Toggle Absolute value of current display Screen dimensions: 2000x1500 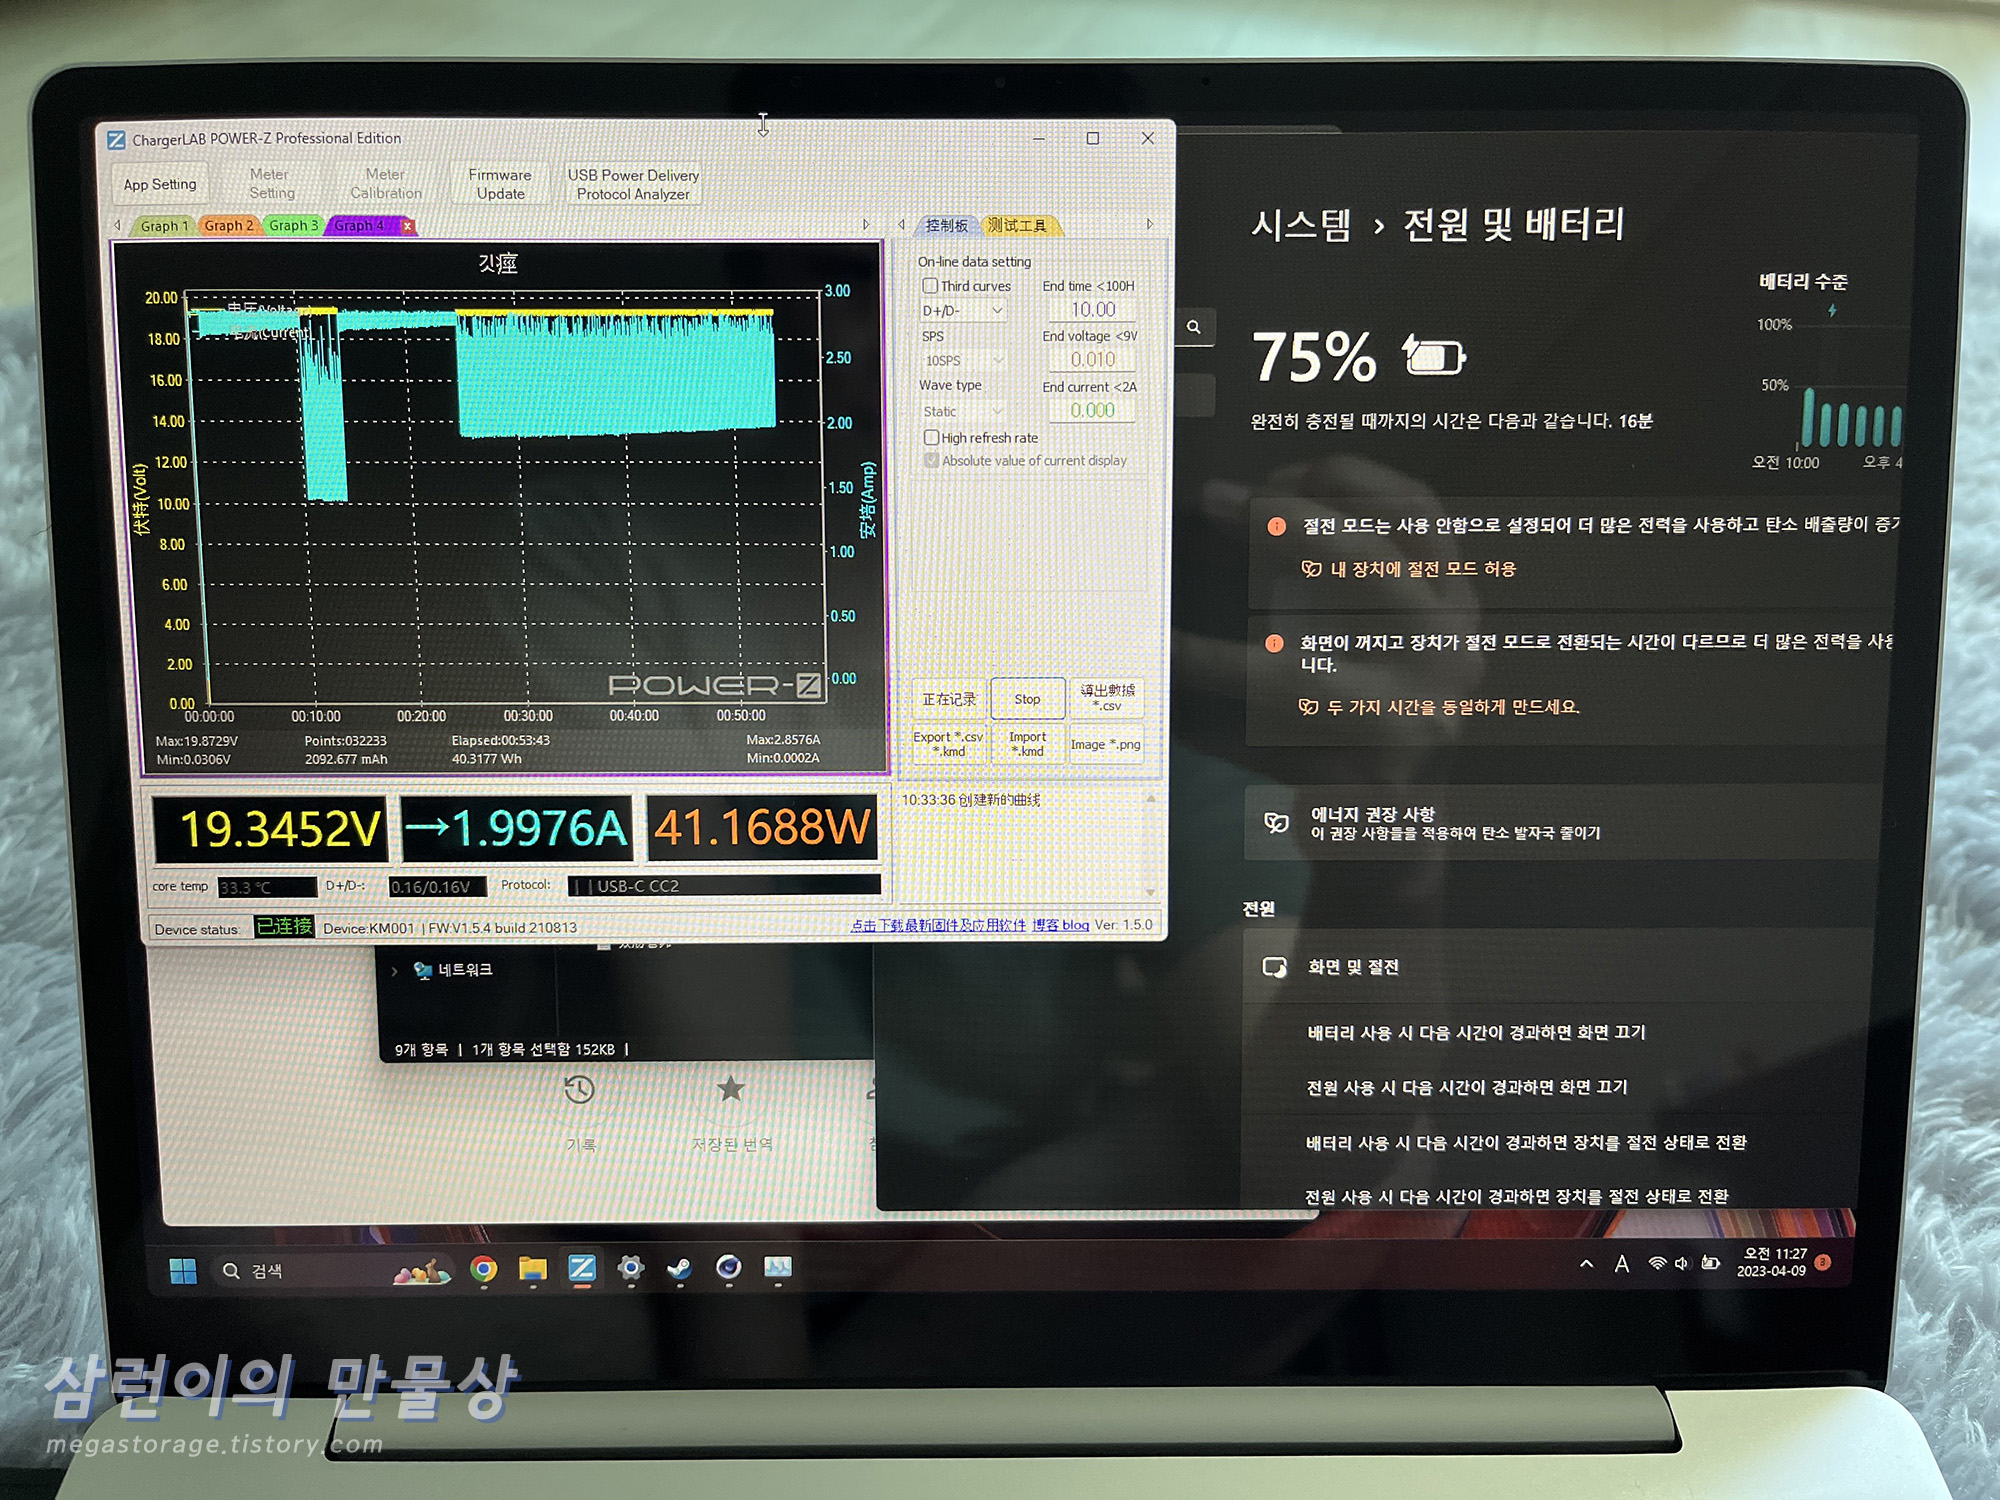pos(932,461)
